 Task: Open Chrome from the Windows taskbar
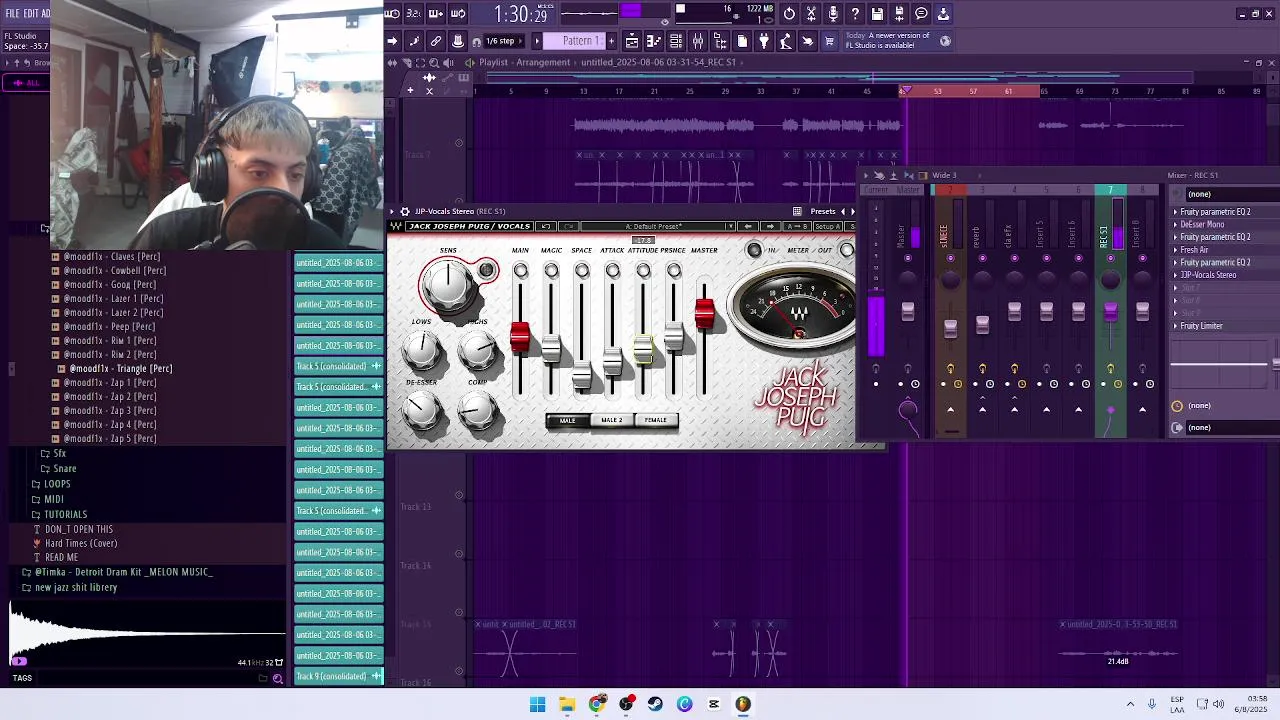(597, 704)
